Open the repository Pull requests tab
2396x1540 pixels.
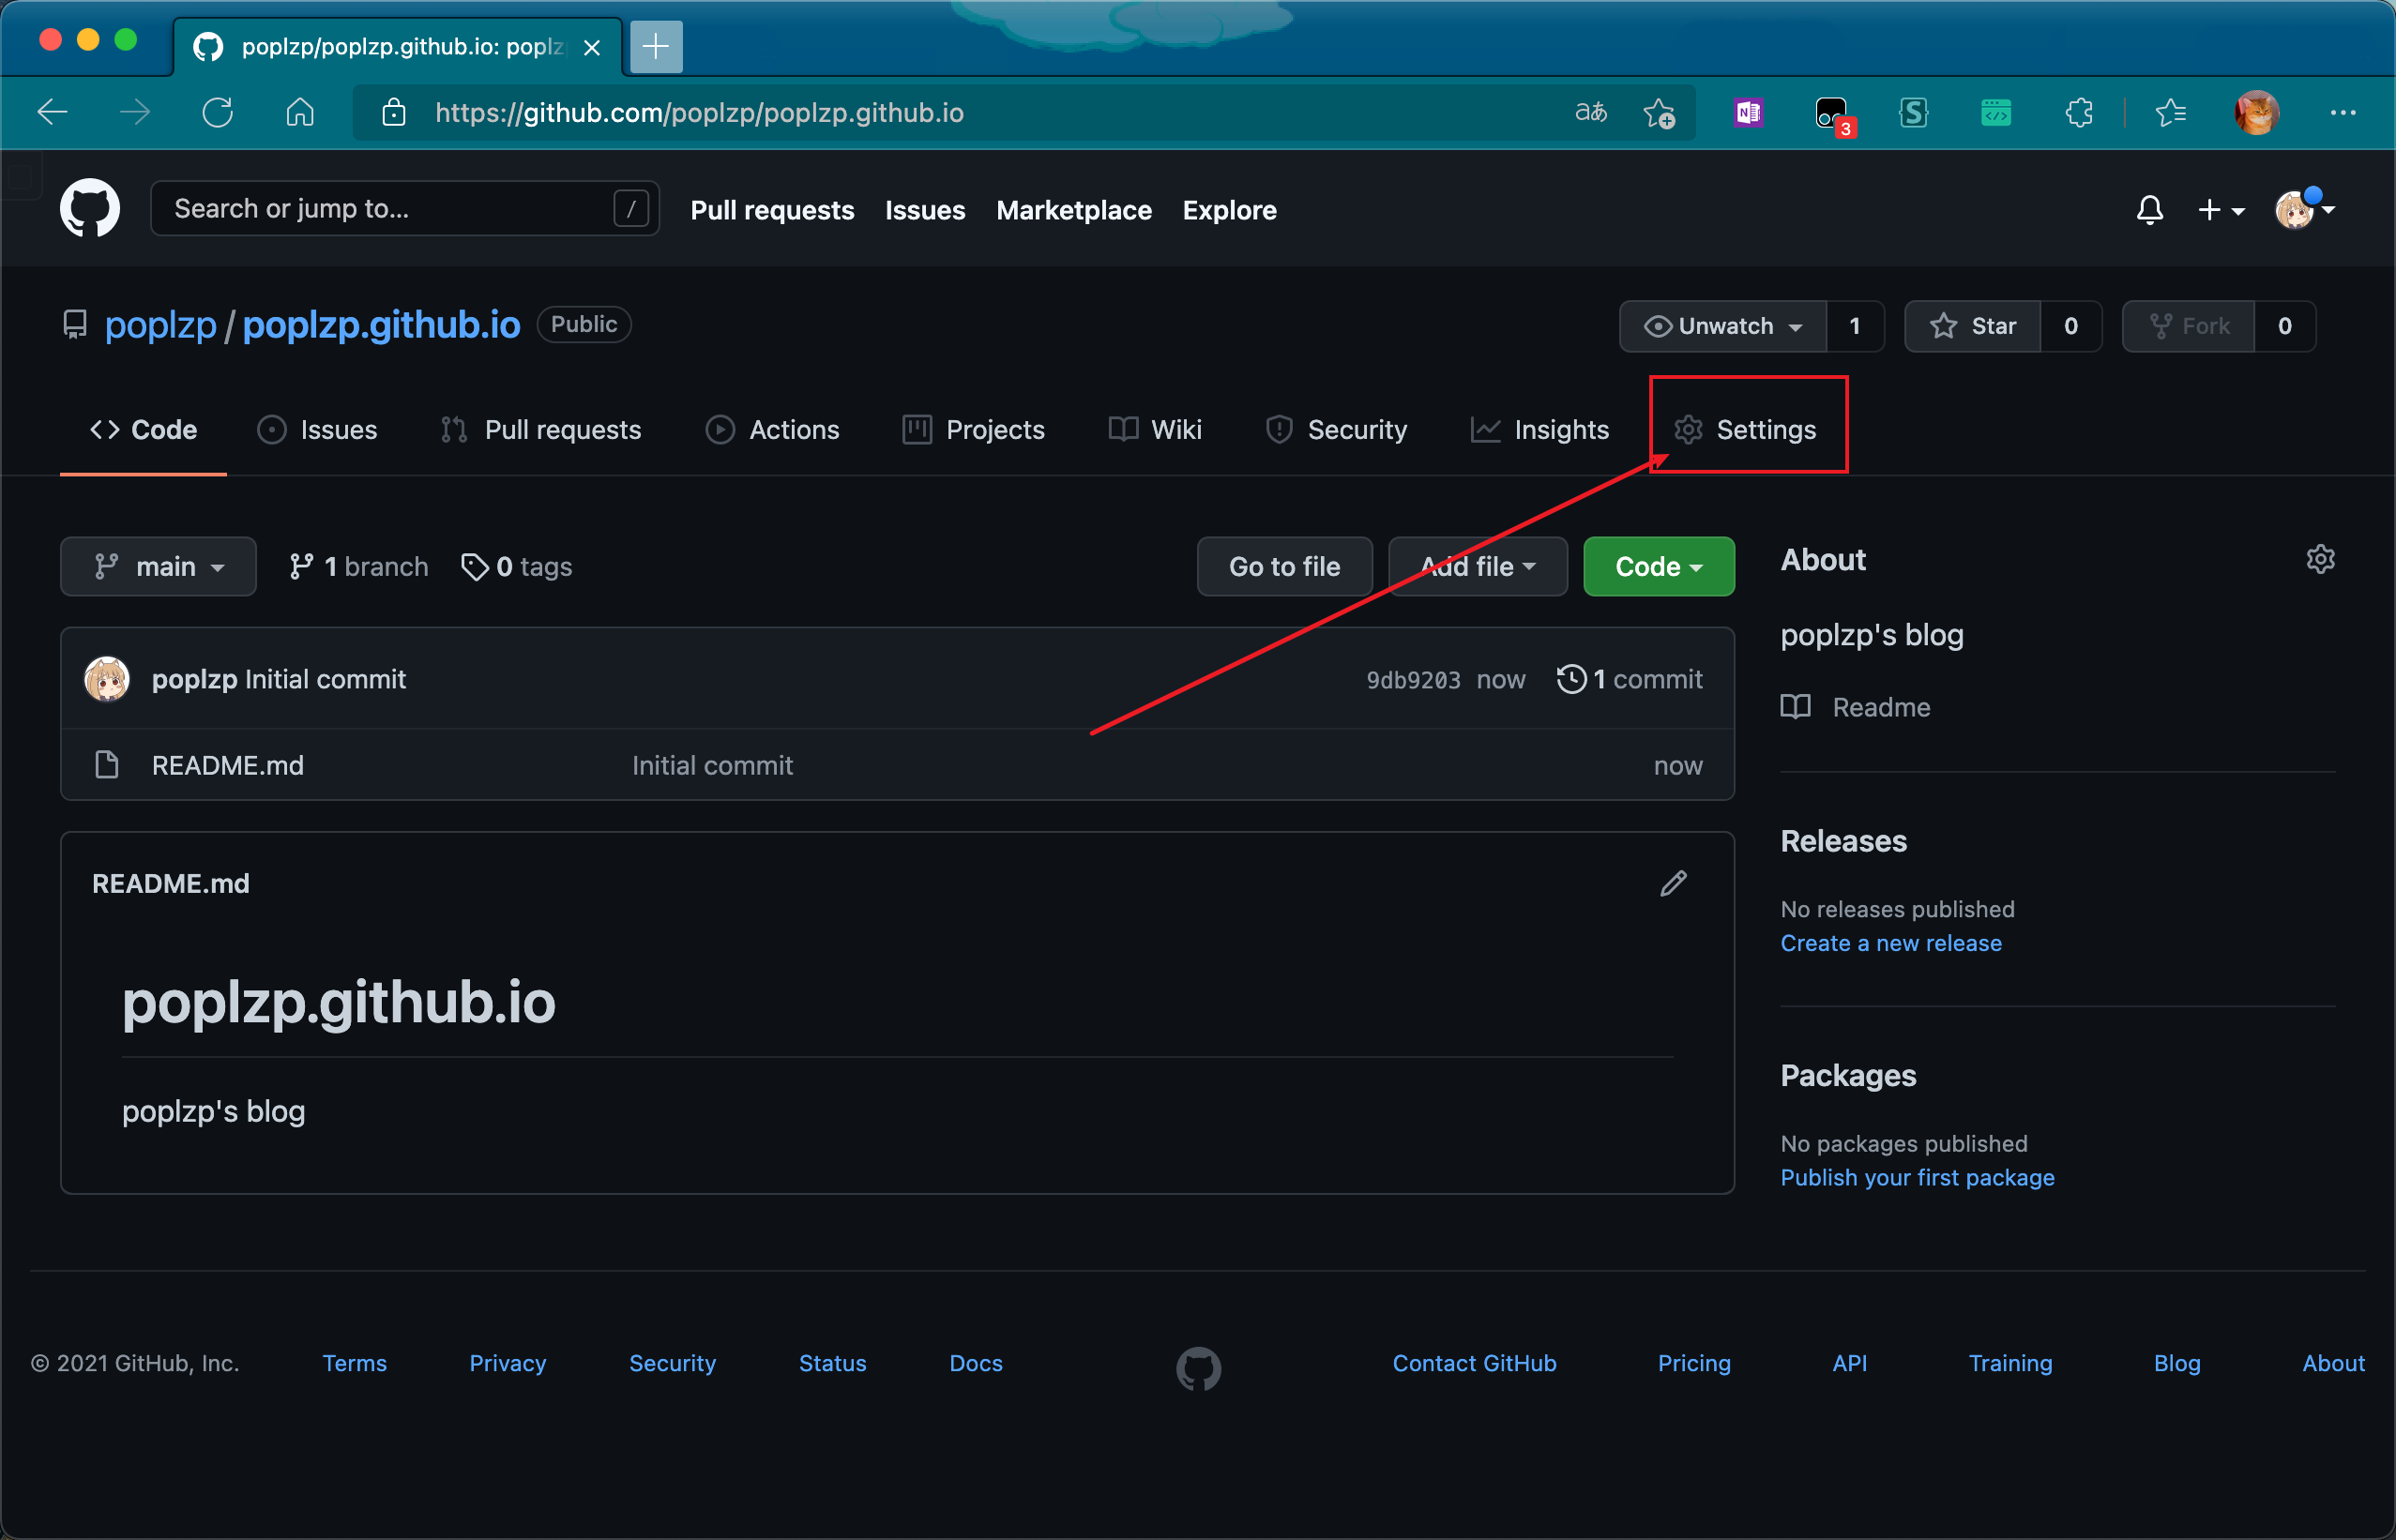pos(541,430)
